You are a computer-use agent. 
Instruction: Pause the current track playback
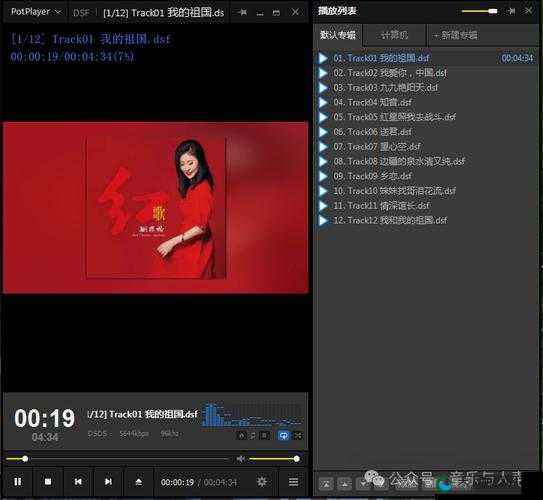coord(17,482)
